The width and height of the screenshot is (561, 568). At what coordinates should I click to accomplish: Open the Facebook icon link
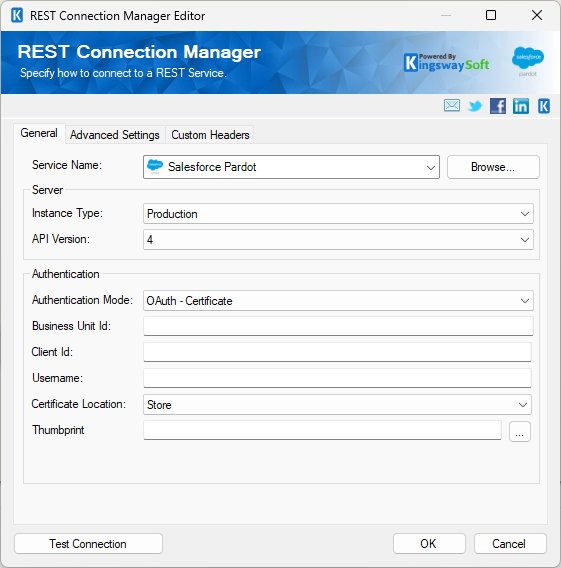(x=498, y=106)
